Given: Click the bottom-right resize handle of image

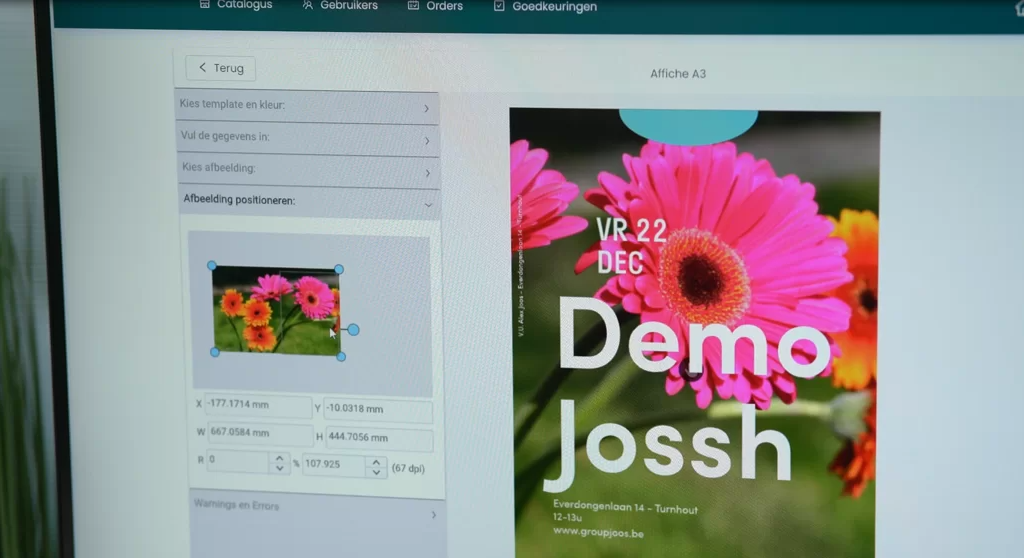Looking at the screenshot, I should coord(341,356).
